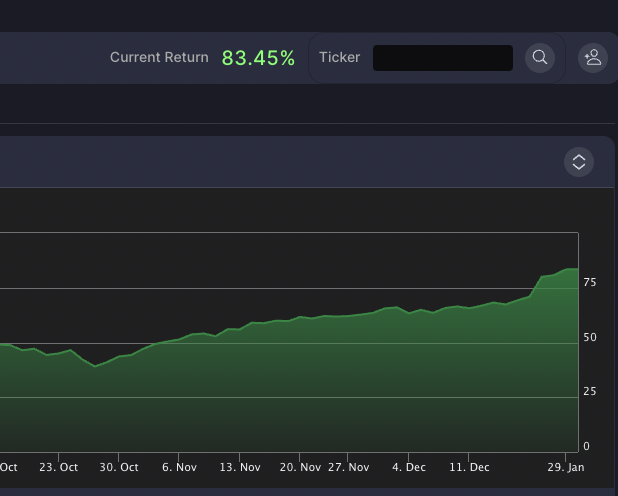Screen dimensions: 618x496
Task: Select the 30. Oct date on x-axis
Action: click(119, 467)
